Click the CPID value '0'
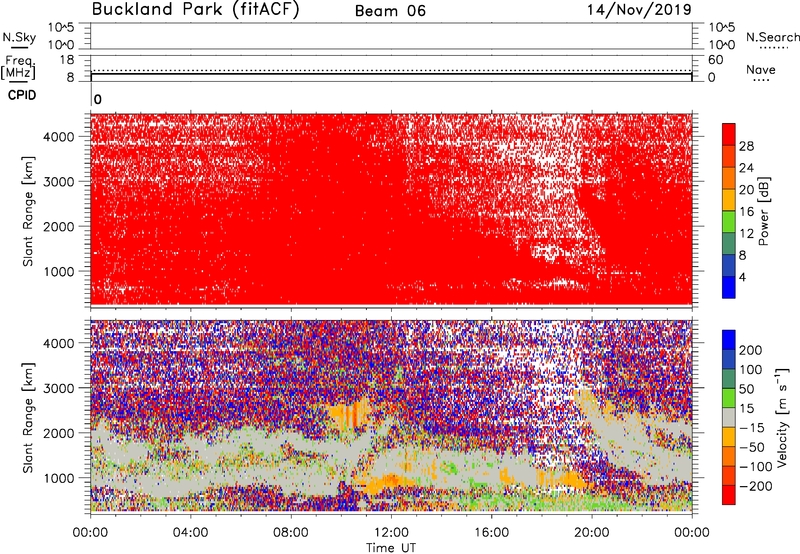 [98, 99]
